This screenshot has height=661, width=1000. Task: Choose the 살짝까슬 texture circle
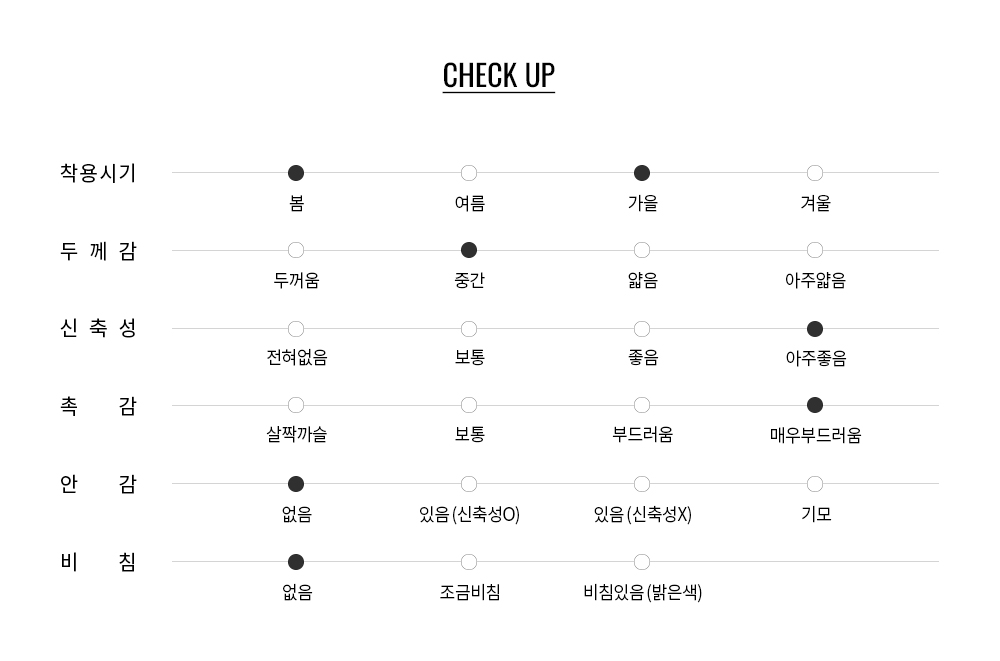[296, 405]
